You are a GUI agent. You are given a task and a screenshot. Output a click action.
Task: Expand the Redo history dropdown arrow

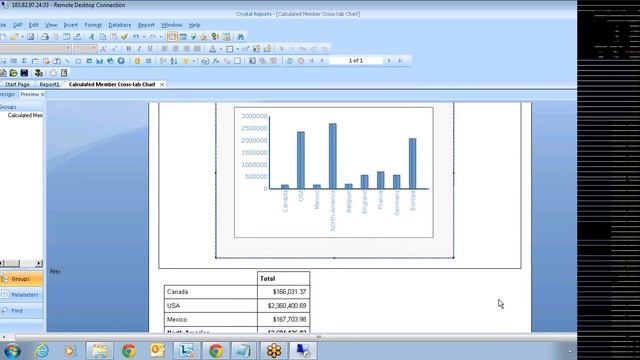tap(160, 37)
